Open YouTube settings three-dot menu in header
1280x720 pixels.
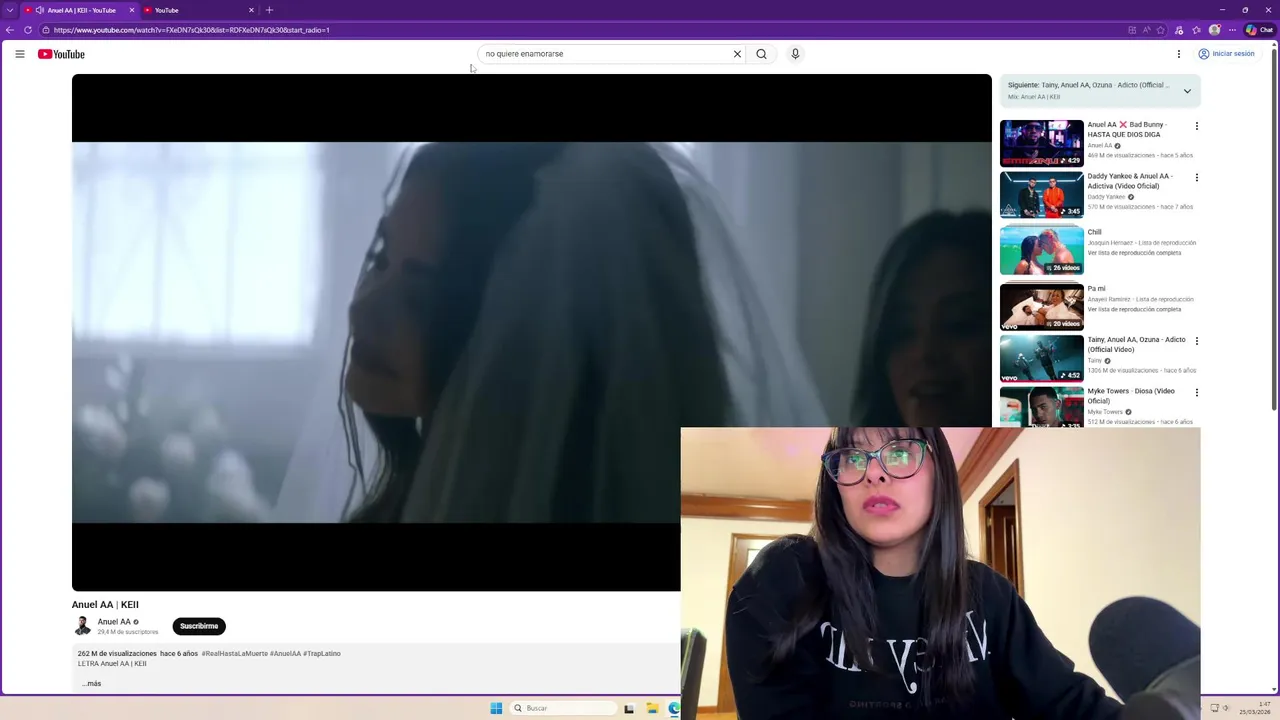coord(1178,54)
